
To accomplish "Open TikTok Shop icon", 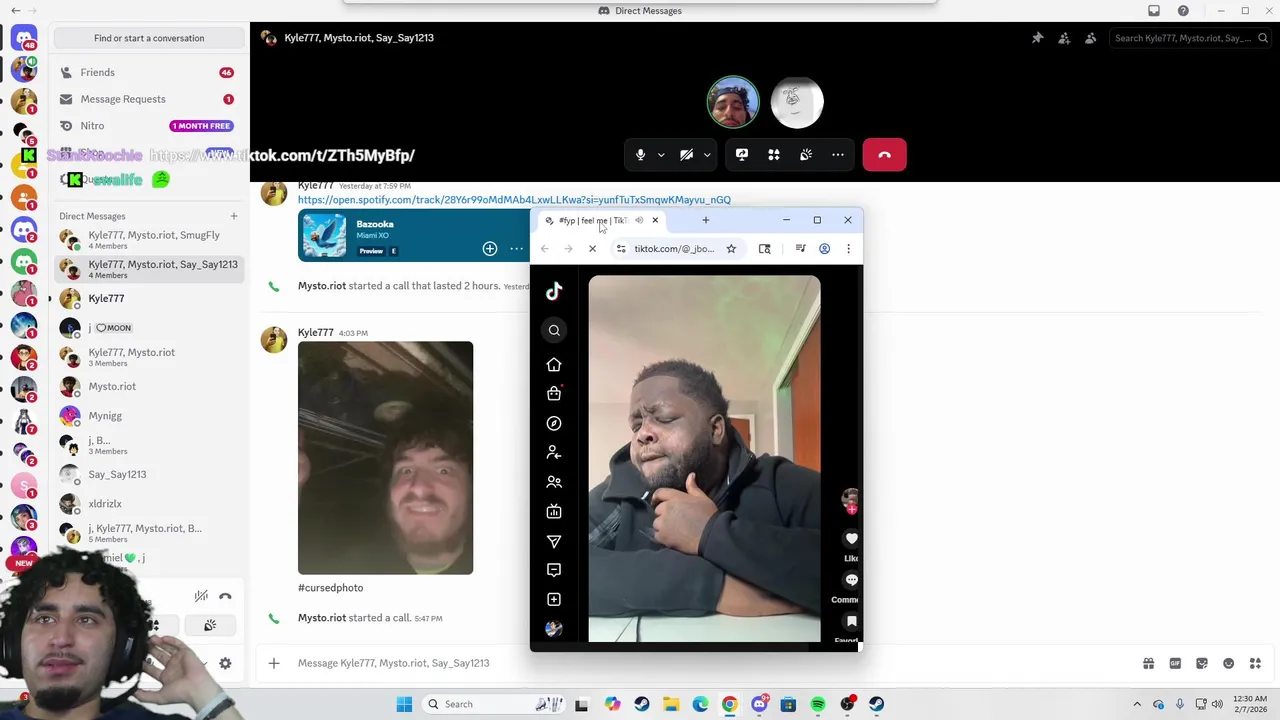I will tap(554, 394).
